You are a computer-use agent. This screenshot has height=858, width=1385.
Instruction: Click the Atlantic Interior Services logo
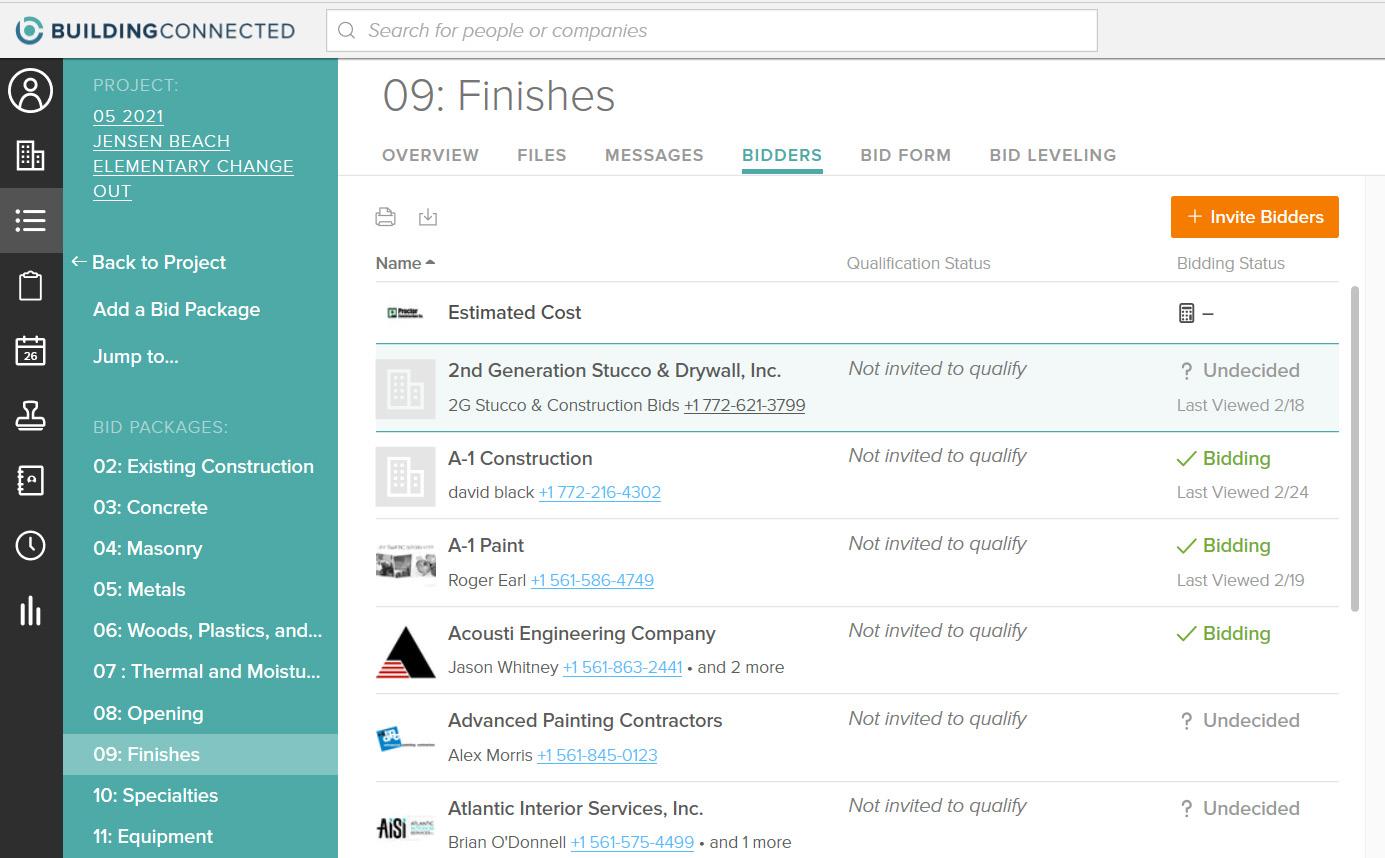(405, 827)
